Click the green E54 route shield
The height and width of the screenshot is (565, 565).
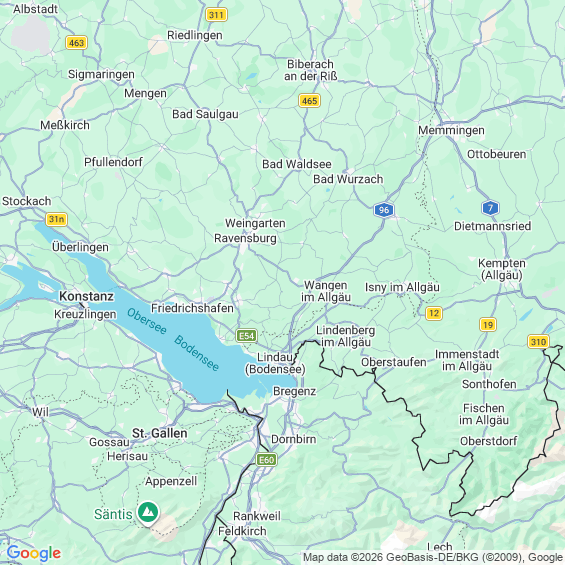pos(246,336)
